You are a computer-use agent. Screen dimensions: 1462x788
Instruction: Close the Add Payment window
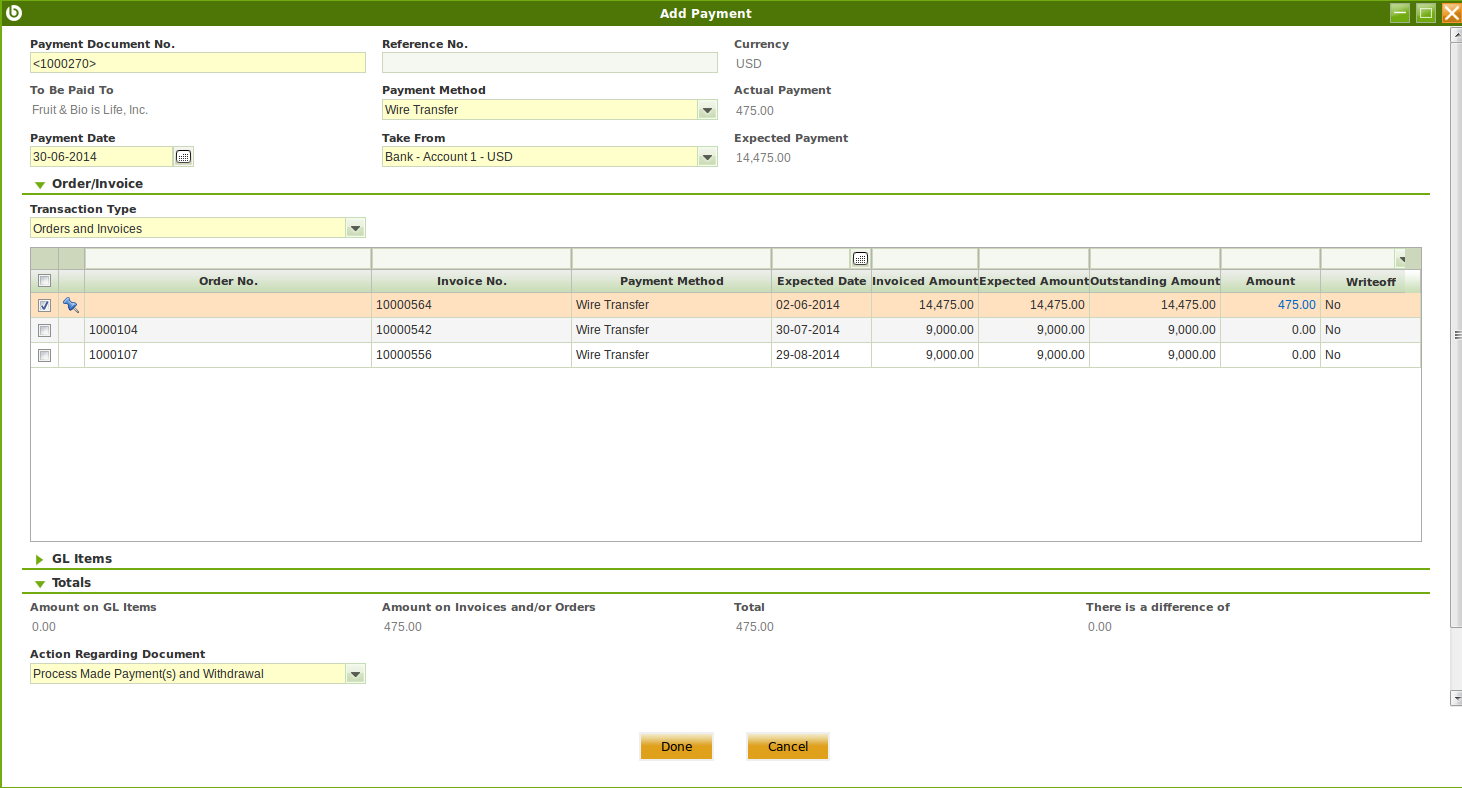pos(1450,13)
